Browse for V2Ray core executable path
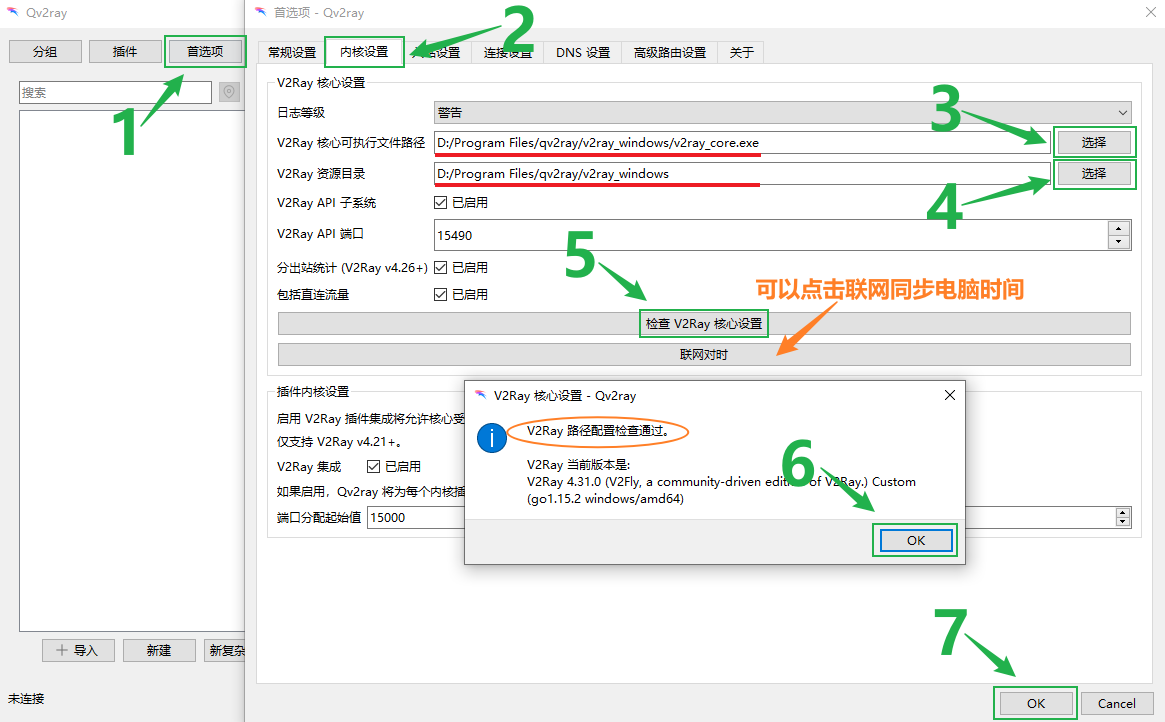 [1093, 143]
